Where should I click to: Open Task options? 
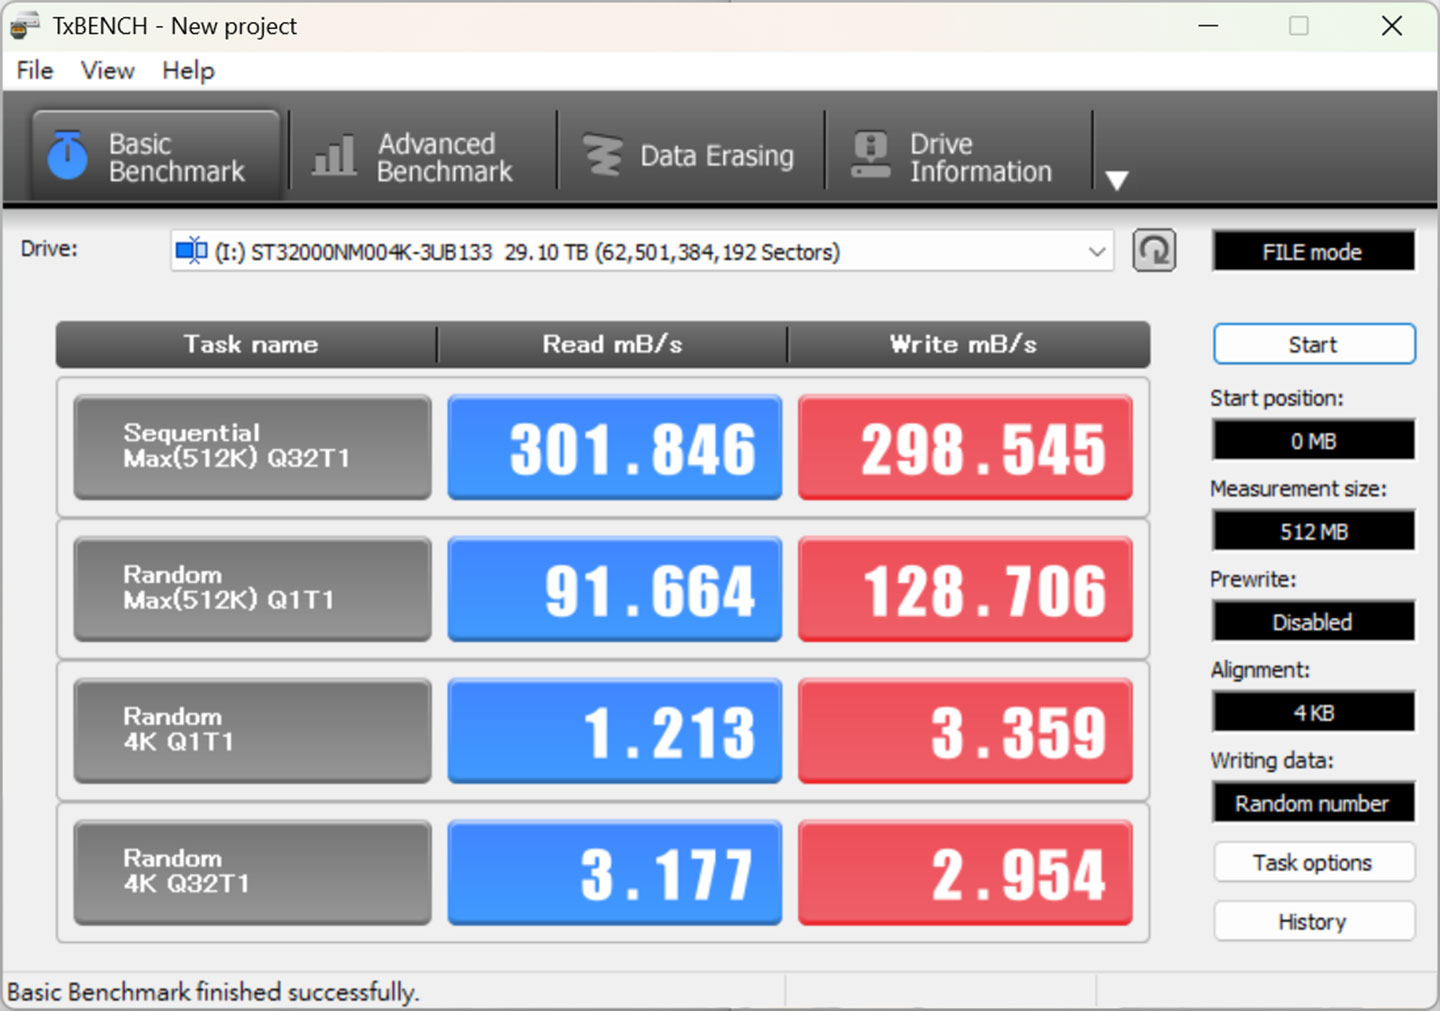[x=1313, y=862]
